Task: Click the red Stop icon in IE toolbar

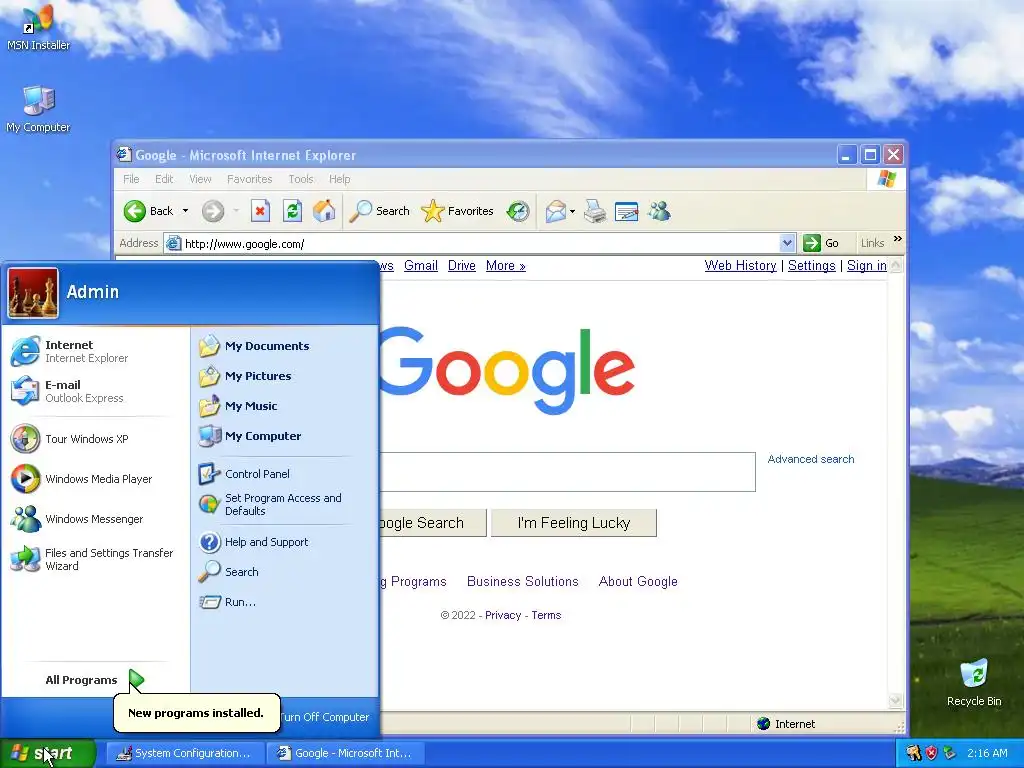Action: 260,211
